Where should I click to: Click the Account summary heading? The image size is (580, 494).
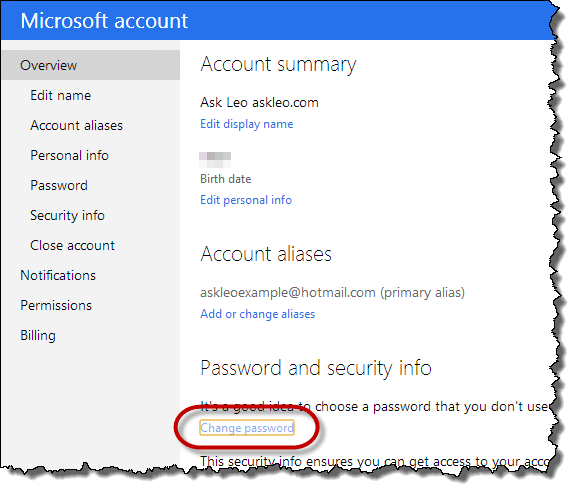click(x=278, y=64)
